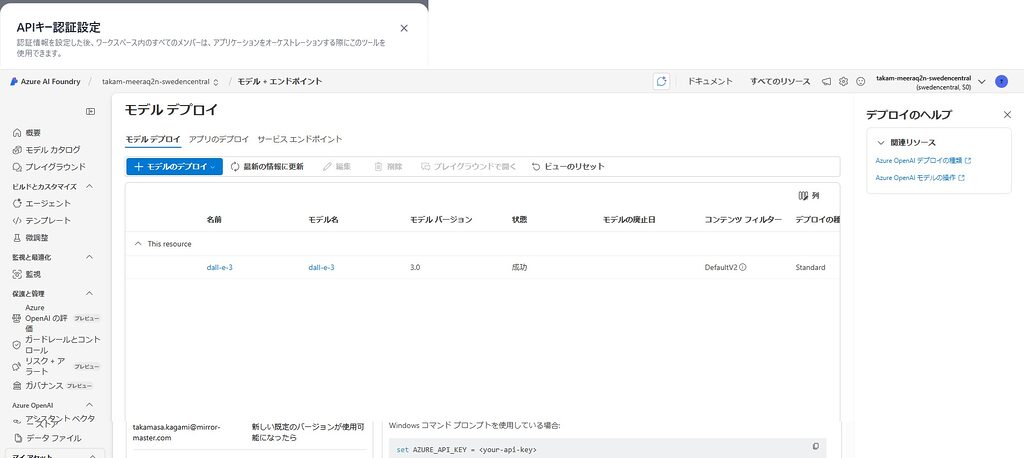Open ガバナンス in the sidebar

click(x=52, y=385)
